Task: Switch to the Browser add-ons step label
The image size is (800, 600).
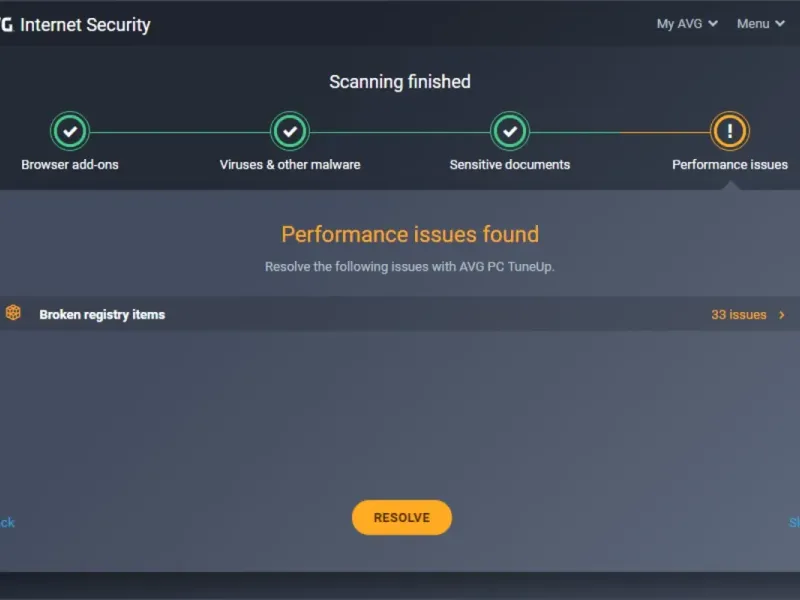Action: coord(70,164)
